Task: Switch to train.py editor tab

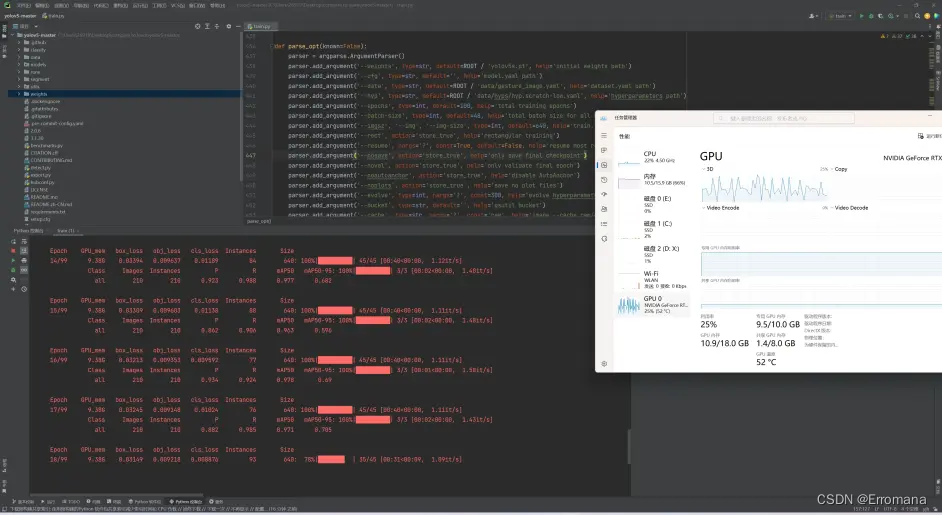Action: pos(259,26)
